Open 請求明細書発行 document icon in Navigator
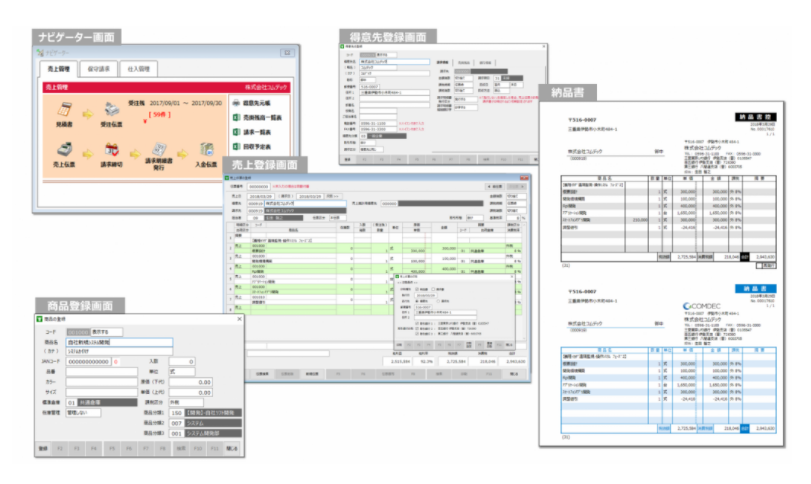The image size is (811, 484). tap(159, 149)
